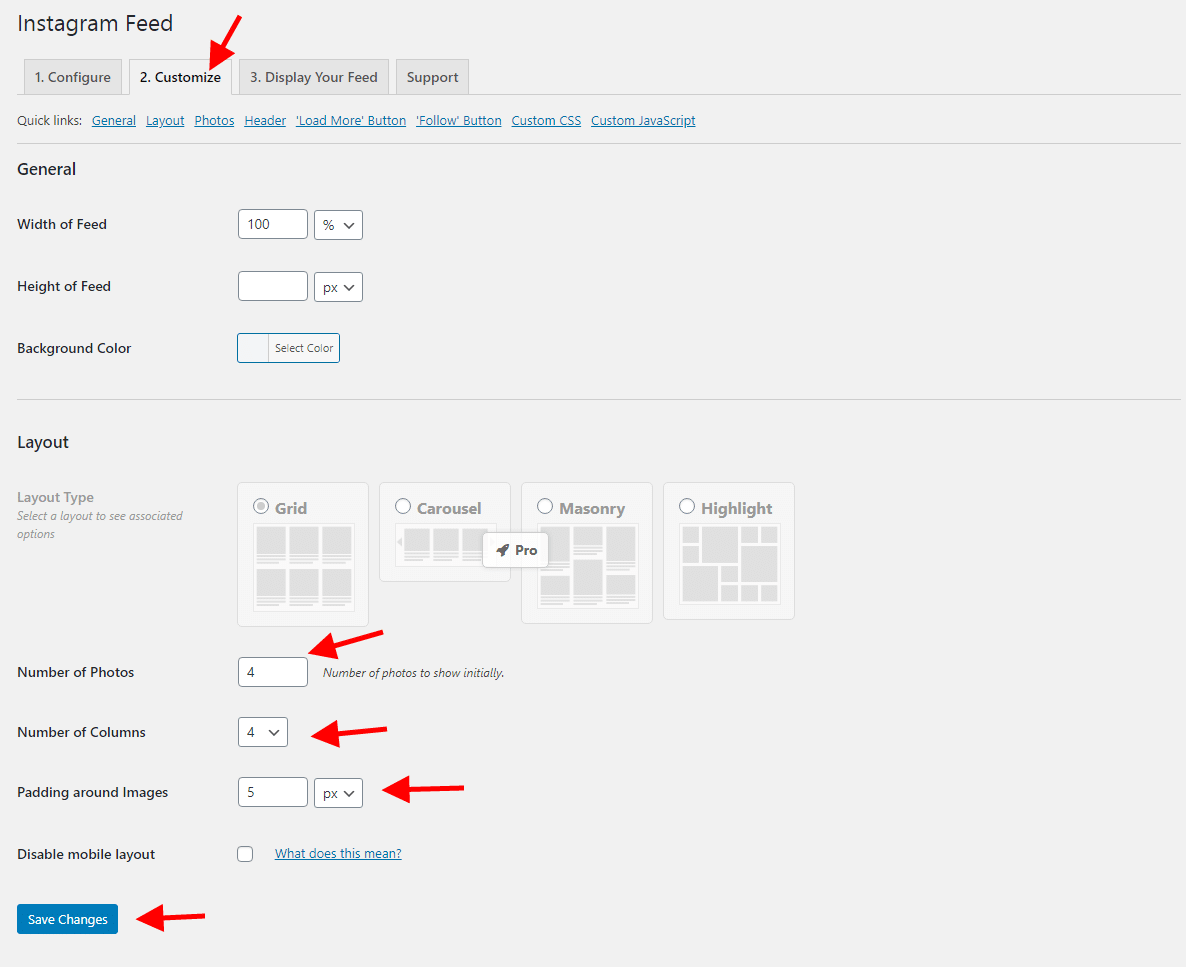Image resolution: width=1186 pixels, height=967 pixels.
Task: Select the Masonry layout radio button
Action: 545,506
